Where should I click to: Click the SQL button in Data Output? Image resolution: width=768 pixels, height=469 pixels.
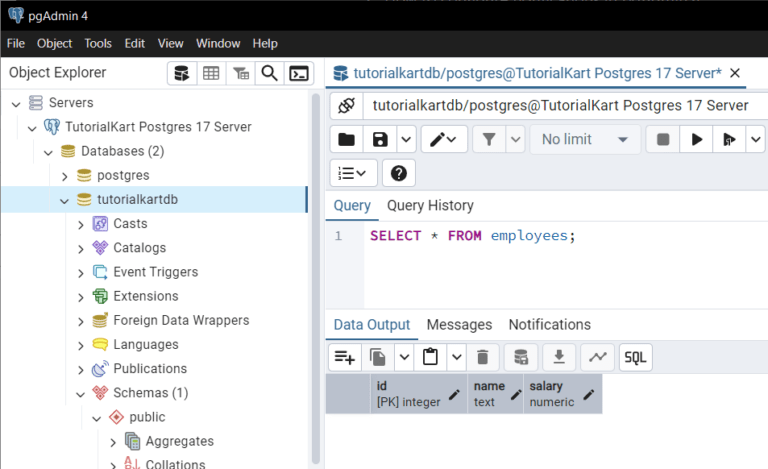point(635,357)
